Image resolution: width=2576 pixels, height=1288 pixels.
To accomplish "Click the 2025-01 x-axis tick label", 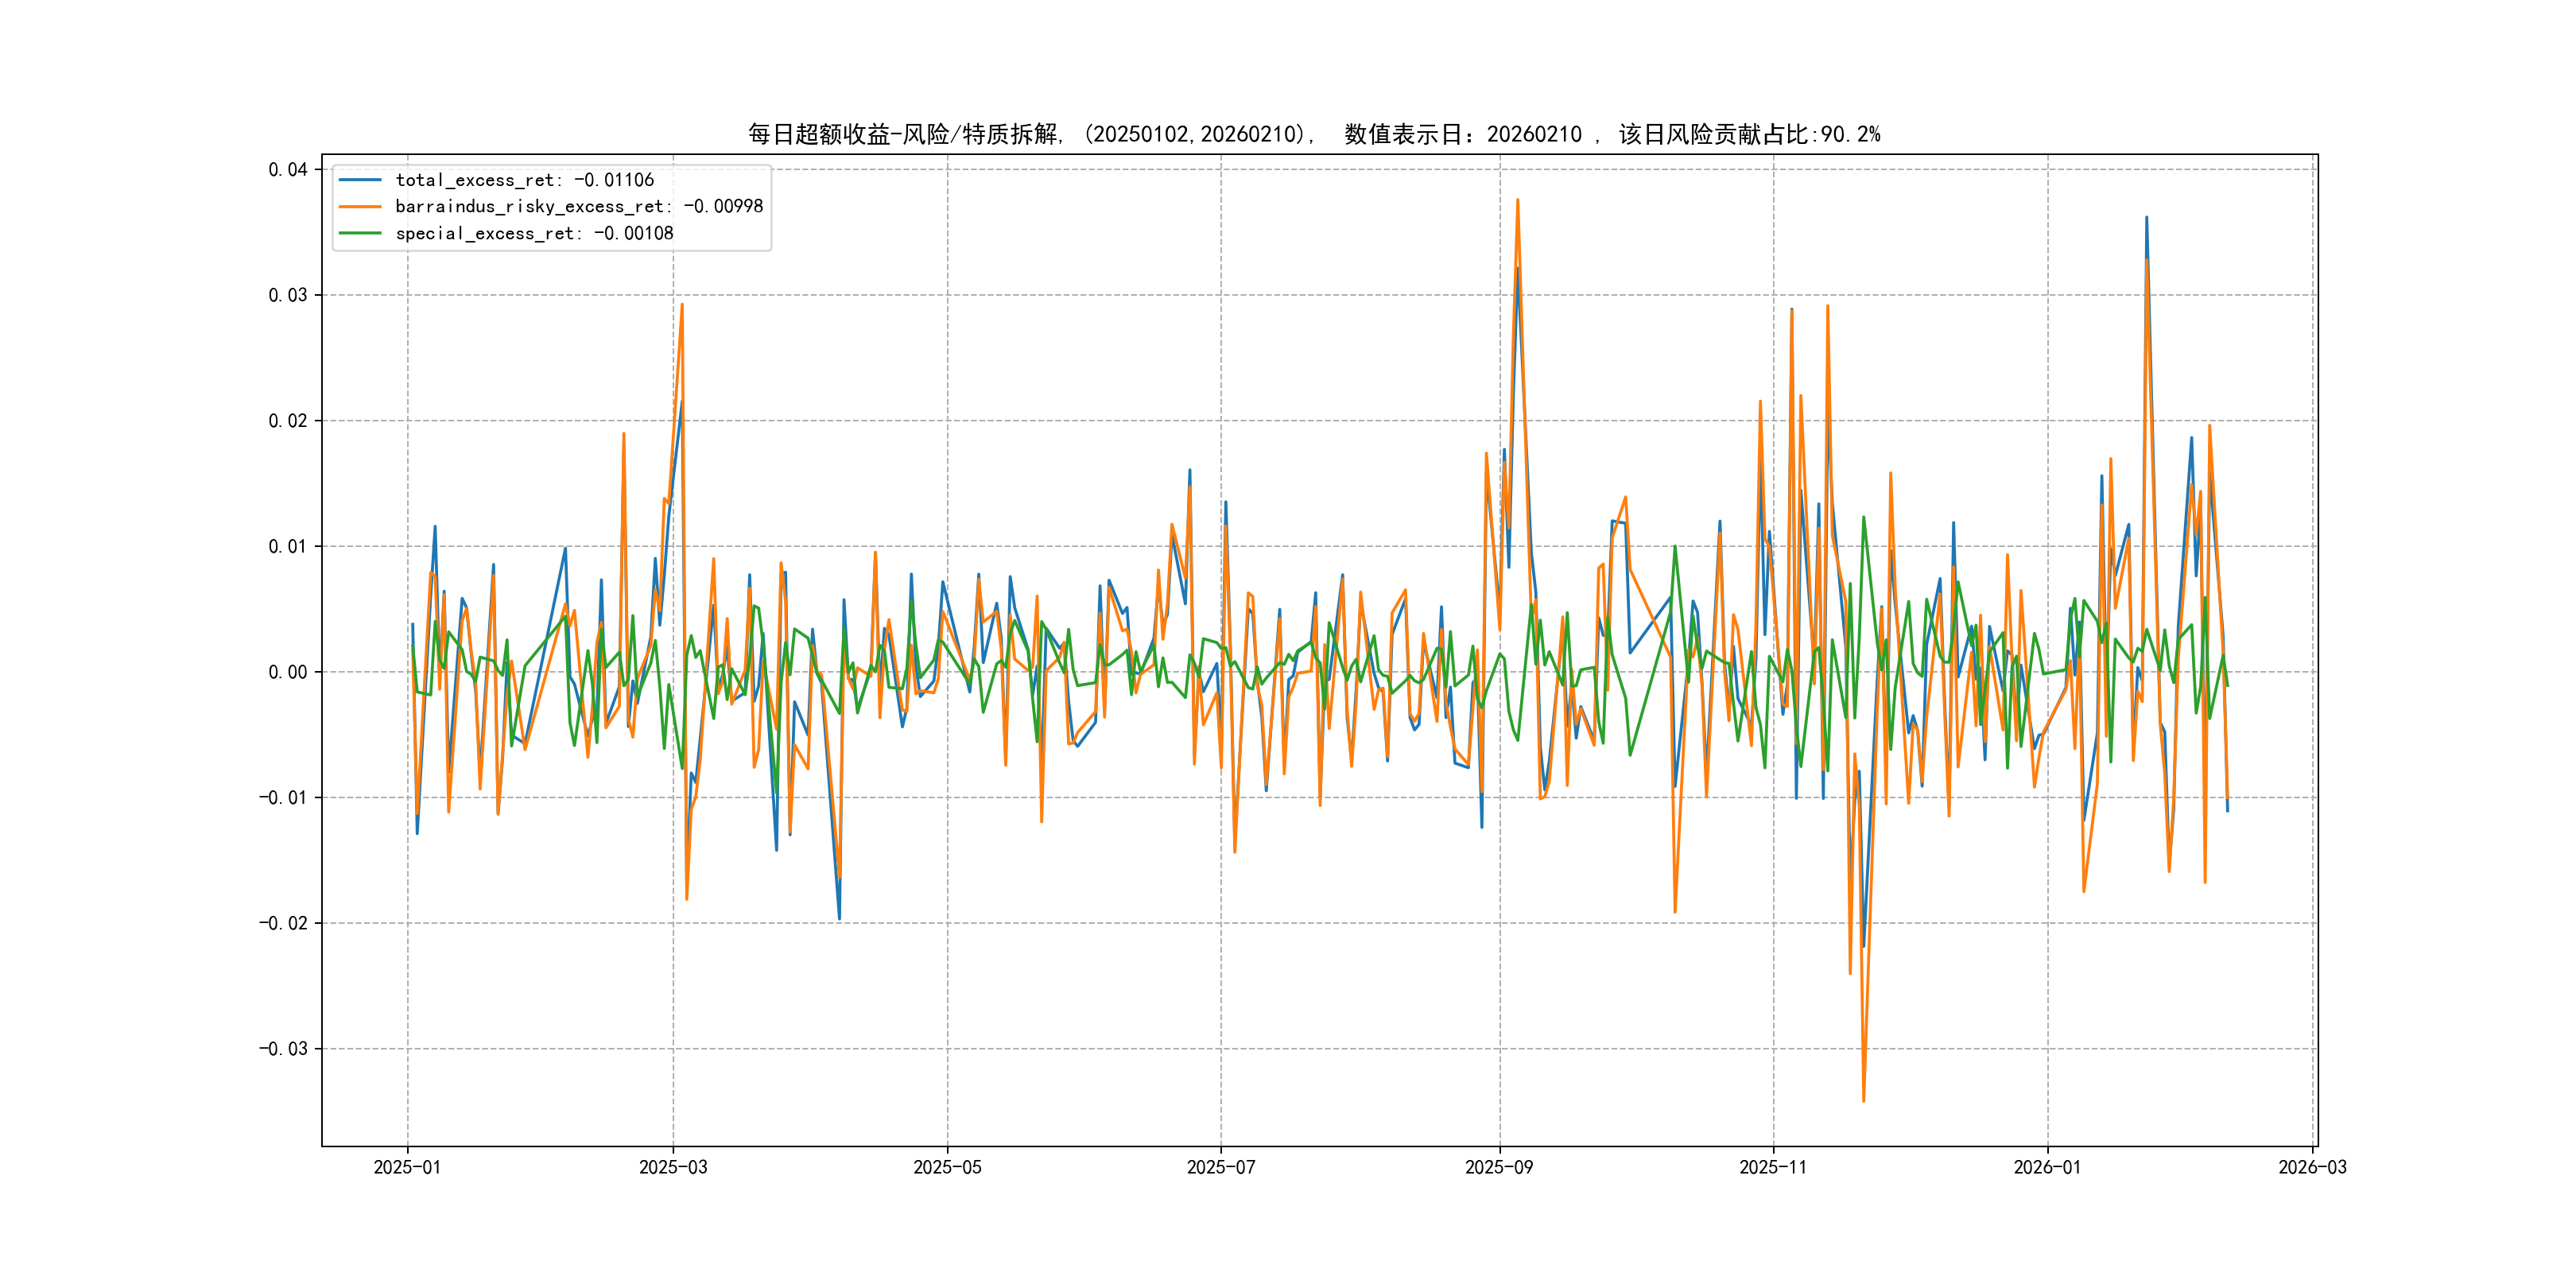I will (407, 1167).
